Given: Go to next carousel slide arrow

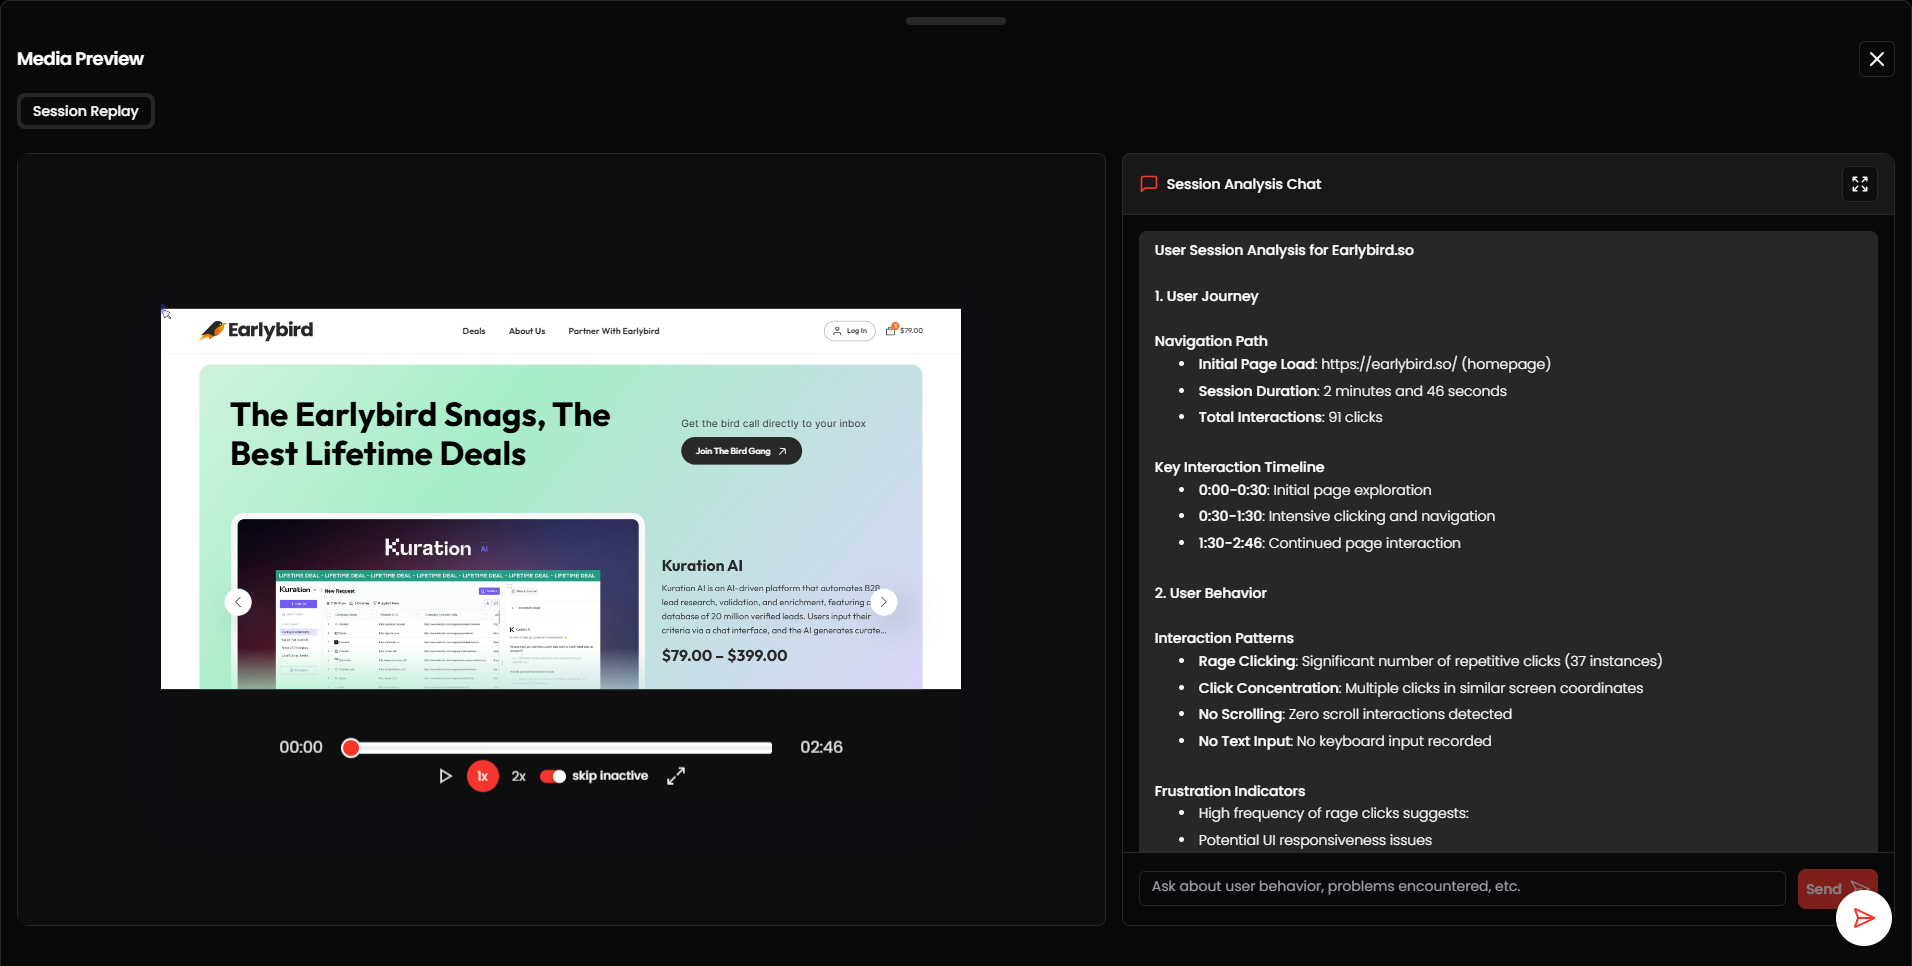Looking at the screenshot, I should pos(884,602).
